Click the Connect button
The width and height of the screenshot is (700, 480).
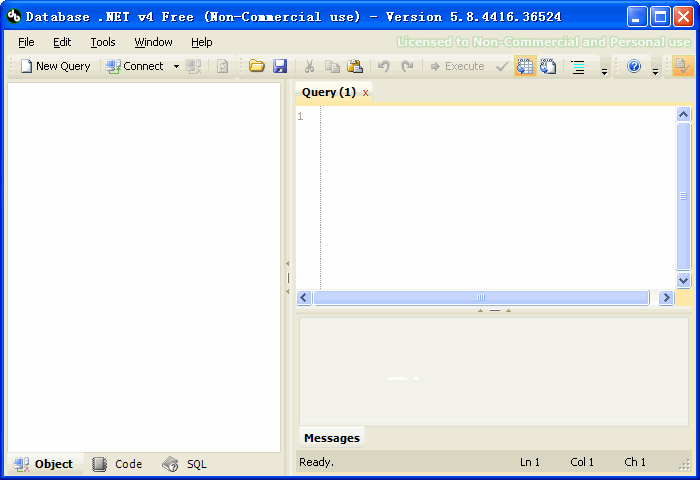pos(136,66)
